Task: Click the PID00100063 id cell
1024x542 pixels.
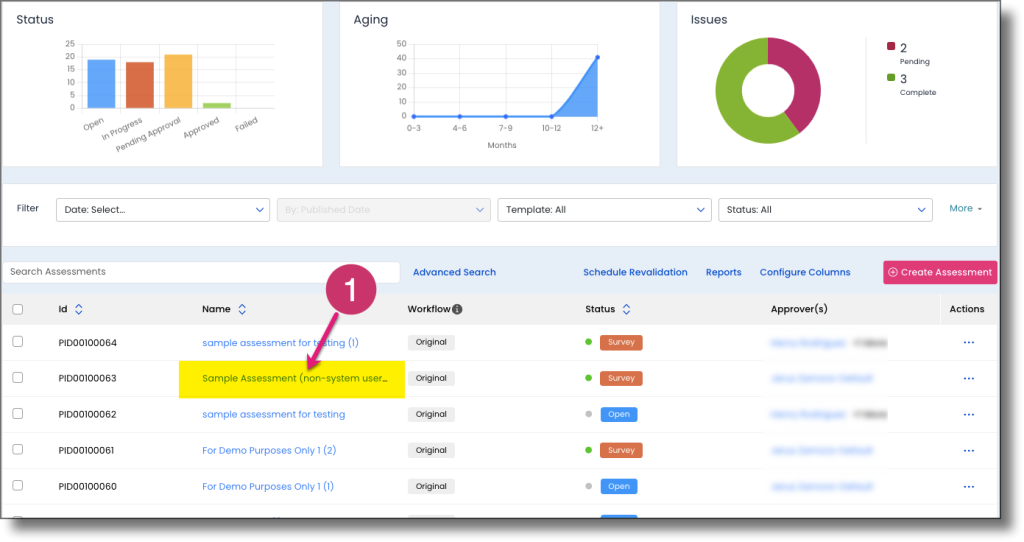Action: pyautogui.click(x=88, y=379)
